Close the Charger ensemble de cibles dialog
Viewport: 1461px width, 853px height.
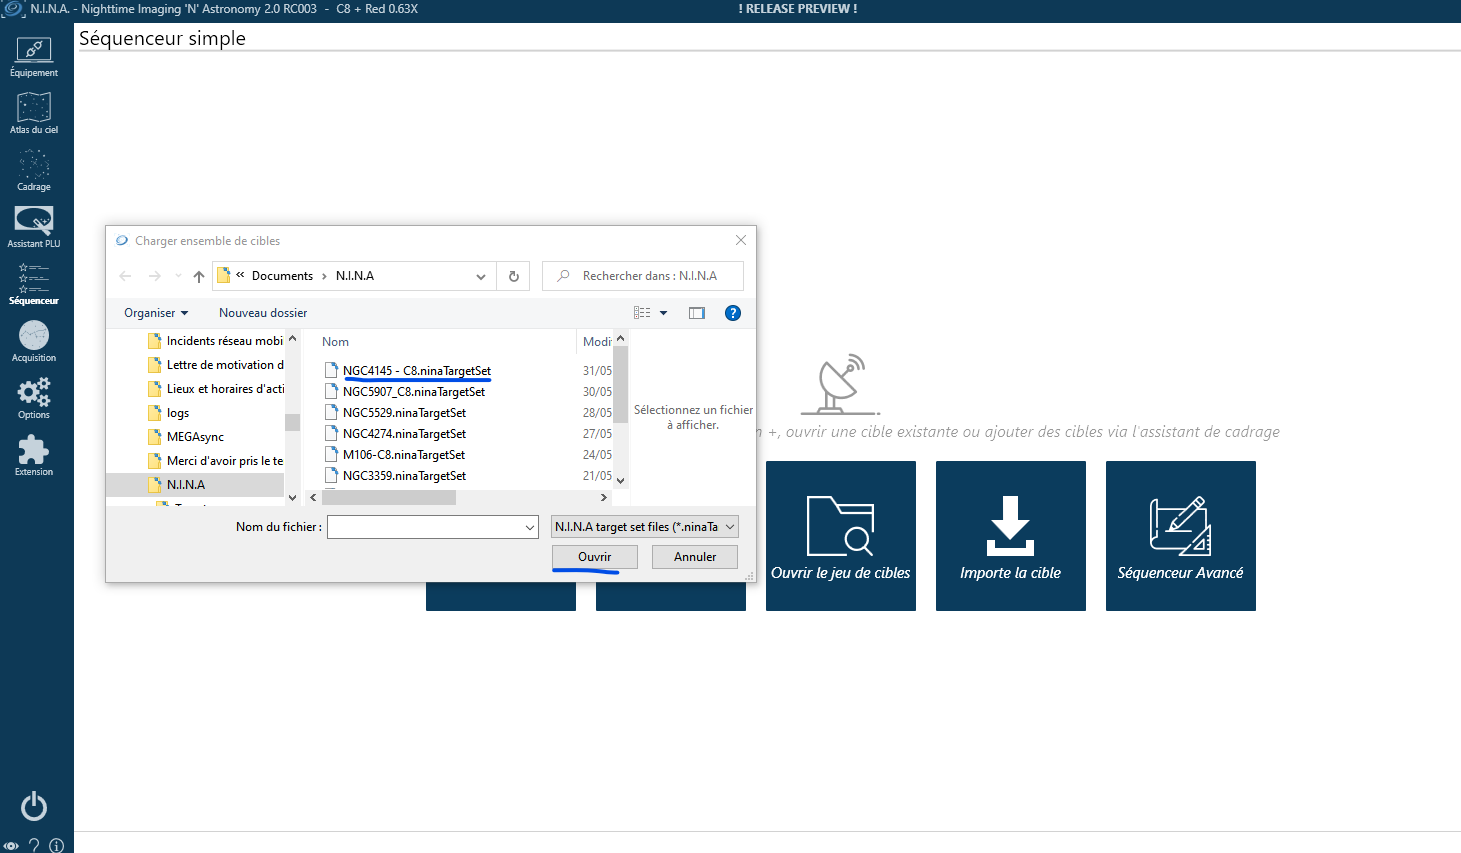click(x=741, y=240)
